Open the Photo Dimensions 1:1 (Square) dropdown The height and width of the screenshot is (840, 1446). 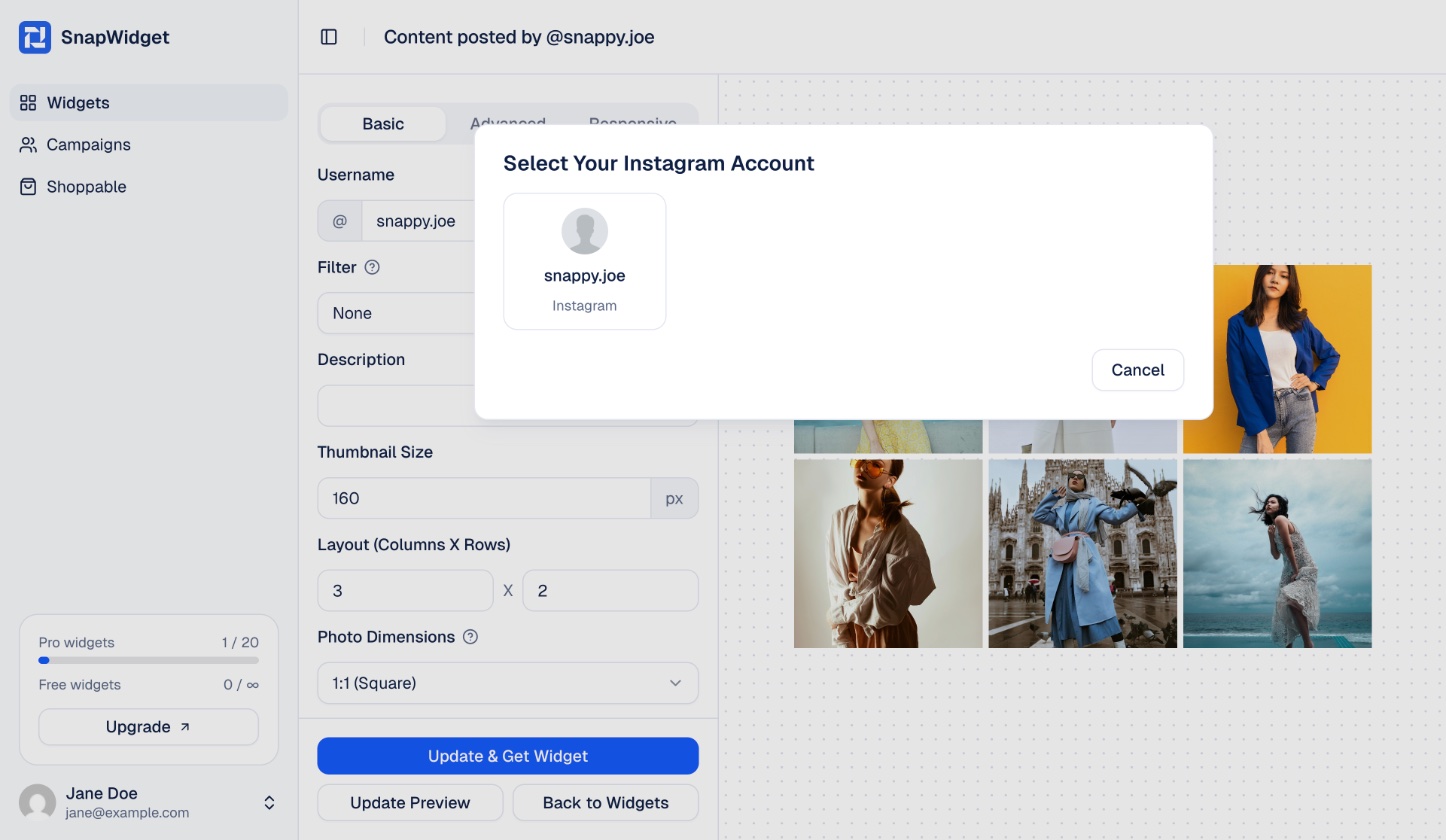[508, 683]
